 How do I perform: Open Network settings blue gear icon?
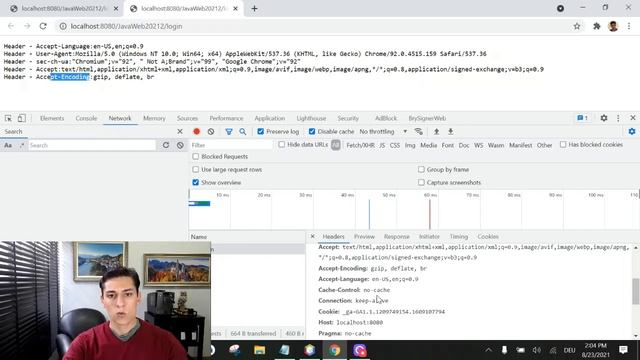[632, 131]
